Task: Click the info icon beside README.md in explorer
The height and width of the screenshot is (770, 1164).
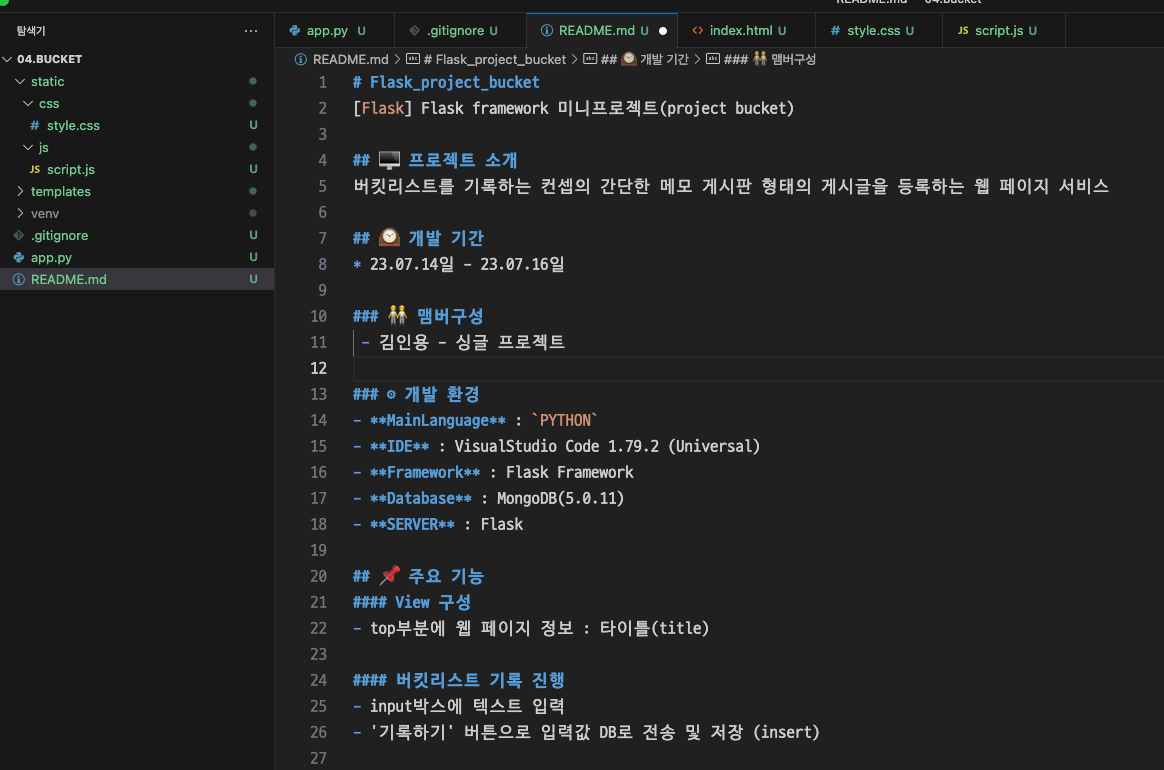Action: [x=19, y=279]
